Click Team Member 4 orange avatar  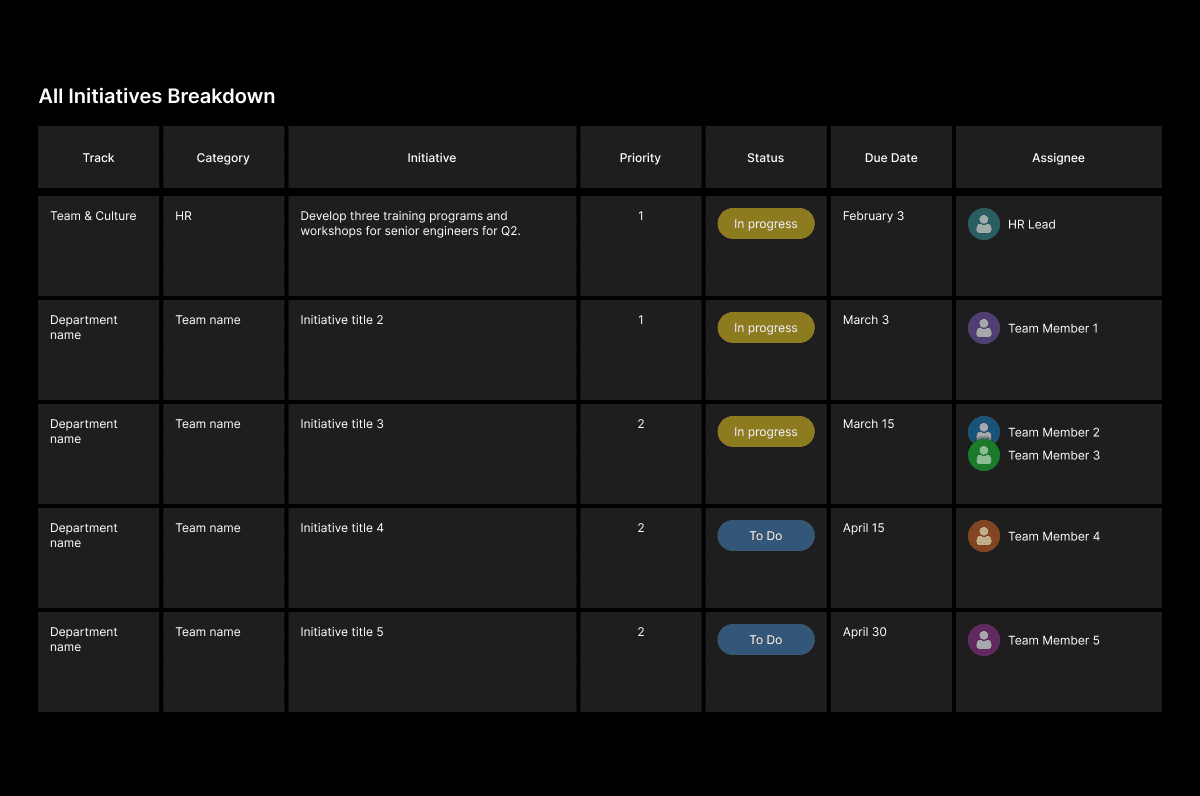(984, 536)
